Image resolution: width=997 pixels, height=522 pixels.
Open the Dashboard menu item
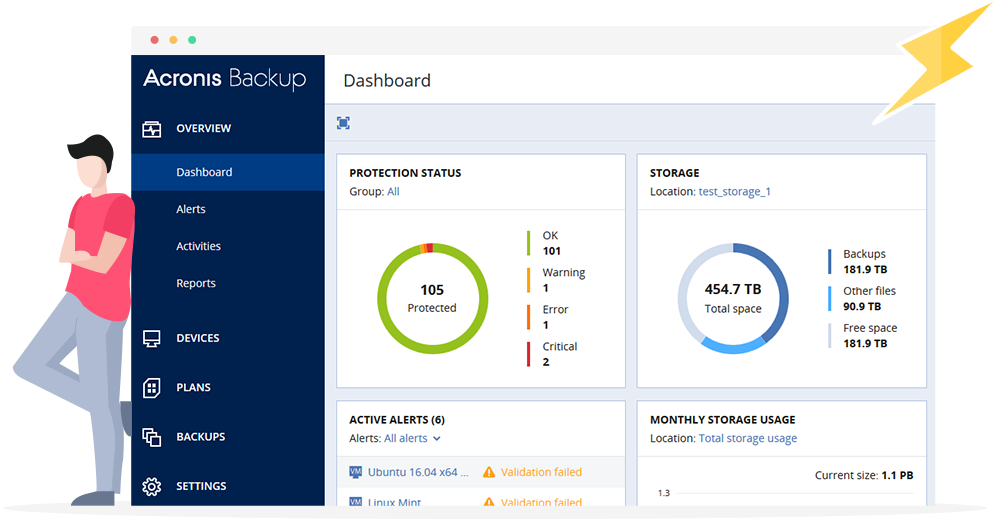click(204, 172)
